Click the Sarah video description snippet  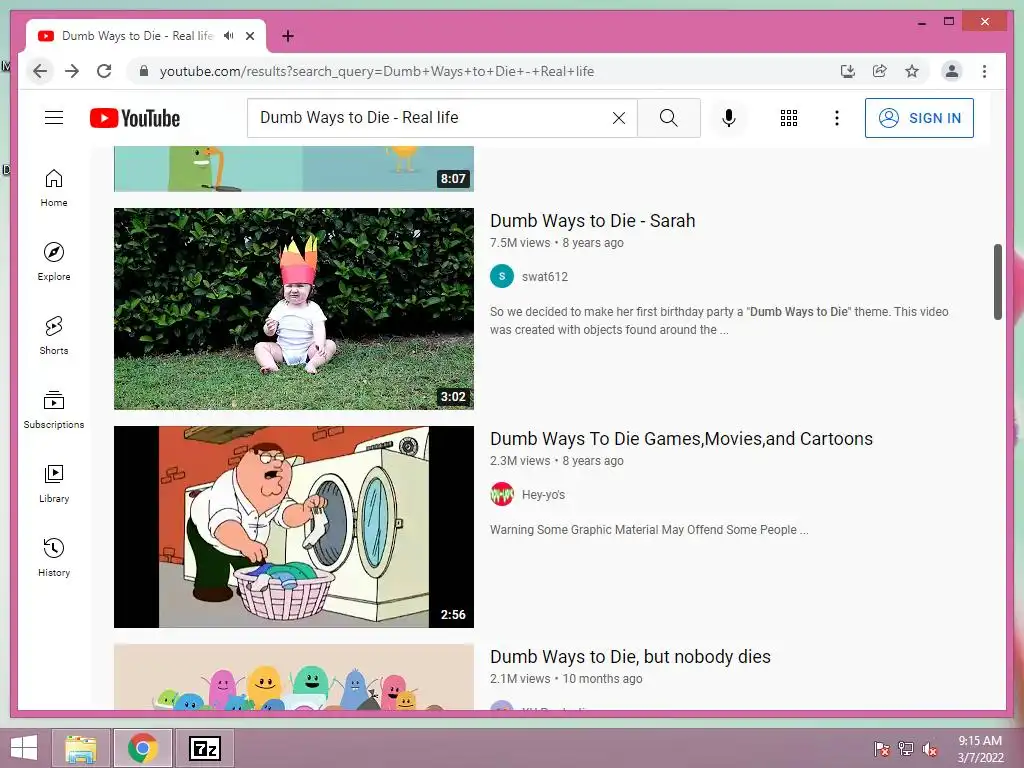(719, 321)
